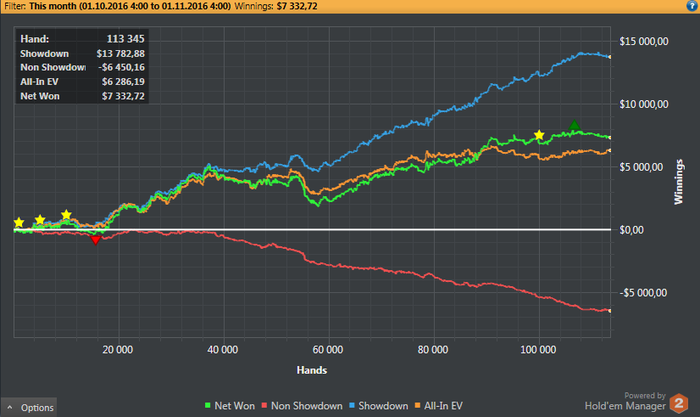Click the red Non Showdown legend swatch
The image size is (700, 417).
(x=264, y=405)
